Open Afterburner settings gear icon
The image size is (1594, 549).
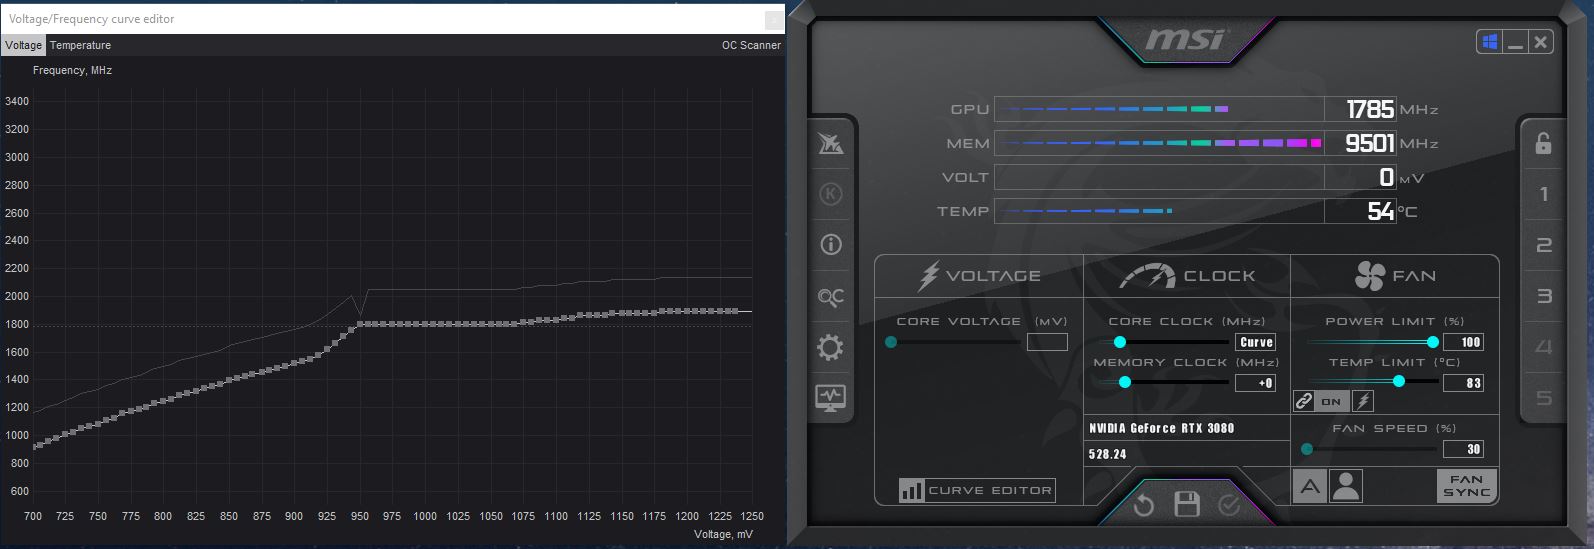831,347
